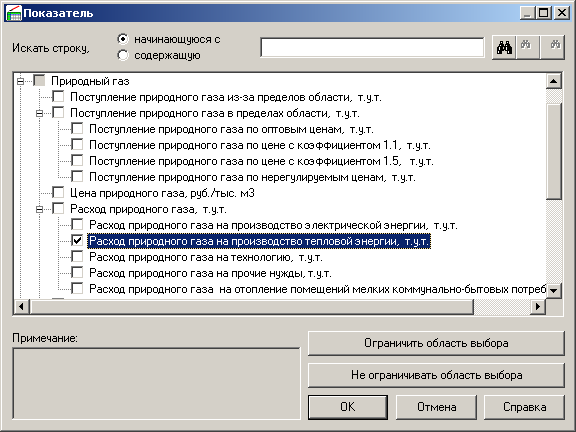
Task: Select the highlighted 'производство тепловой энергии' row
Action: (259, 241)
